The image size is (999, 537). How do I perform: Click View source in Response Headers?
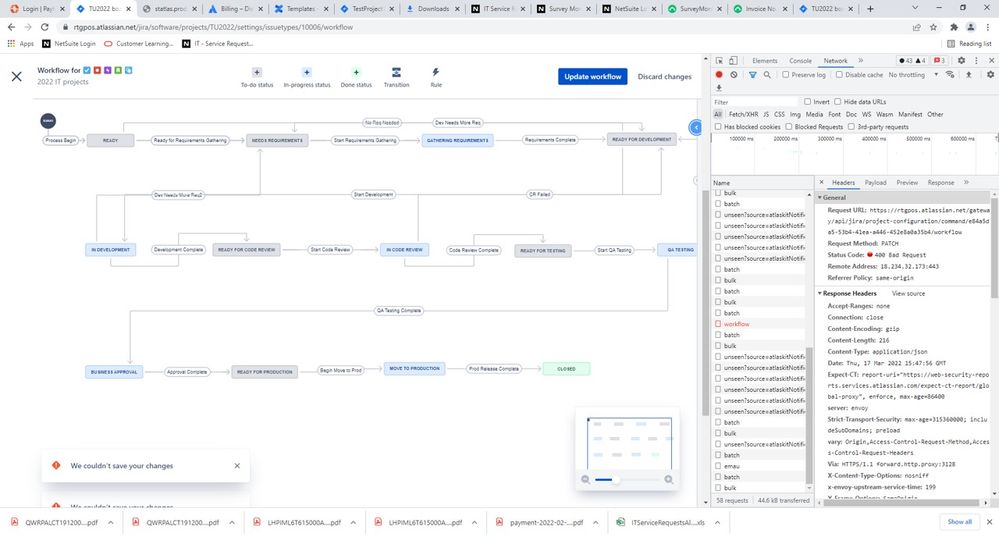(x=908, y=294)
